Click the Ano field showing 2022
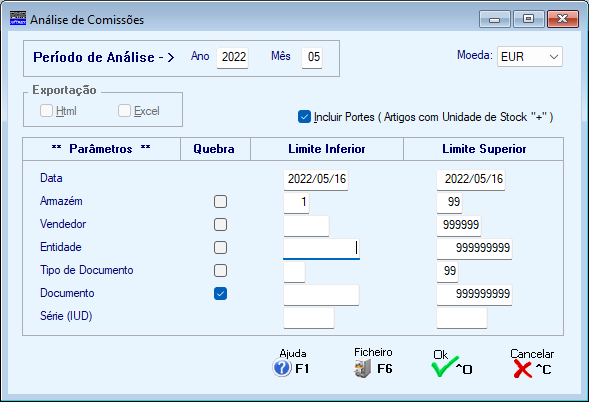Viewport: 589px width, 402px height. click(x=233, y=57)
